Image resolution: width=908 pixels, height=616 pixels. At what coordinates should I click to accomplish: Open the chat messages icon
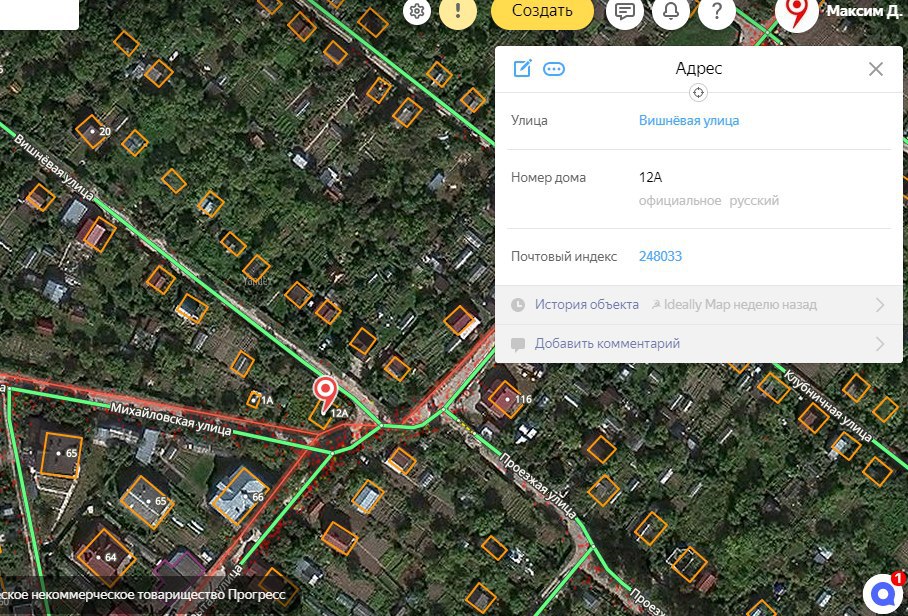pos(625,11)
